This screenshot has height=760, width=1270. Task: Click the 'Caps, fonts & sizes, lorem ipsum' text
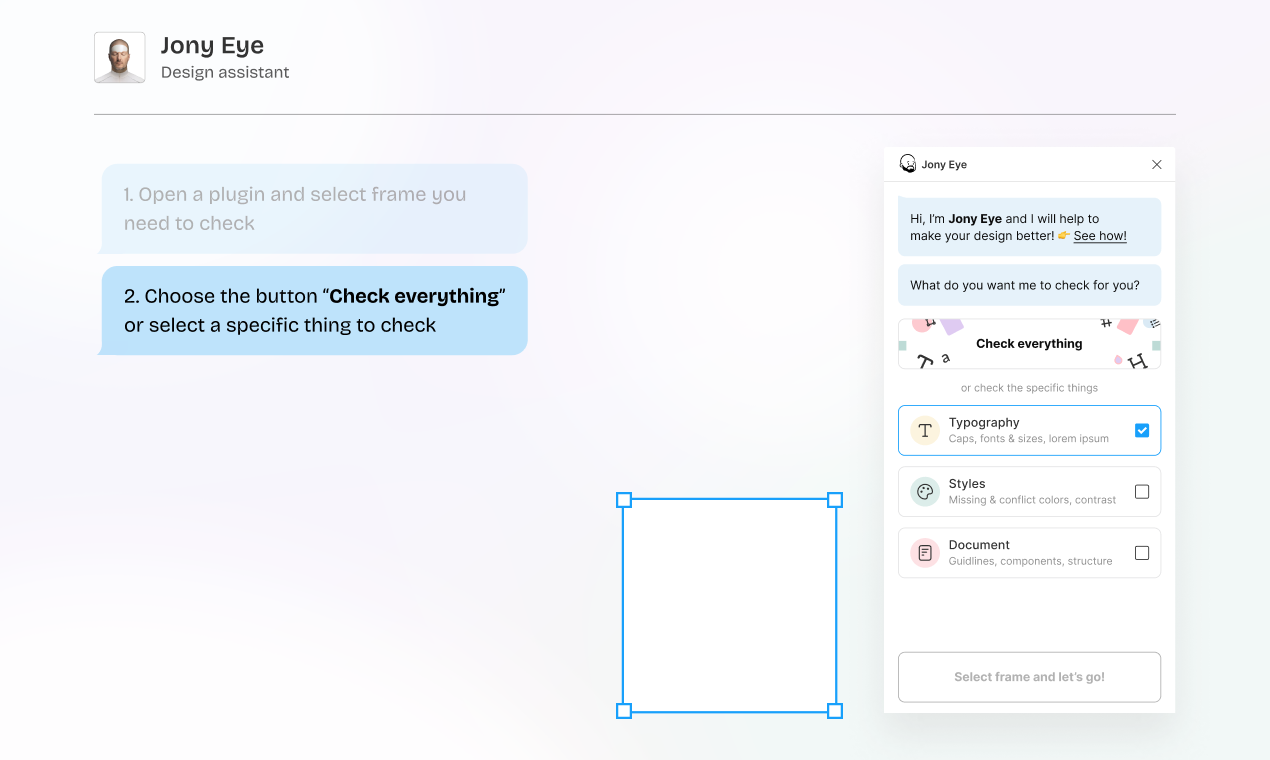(x=1029, y=439)
